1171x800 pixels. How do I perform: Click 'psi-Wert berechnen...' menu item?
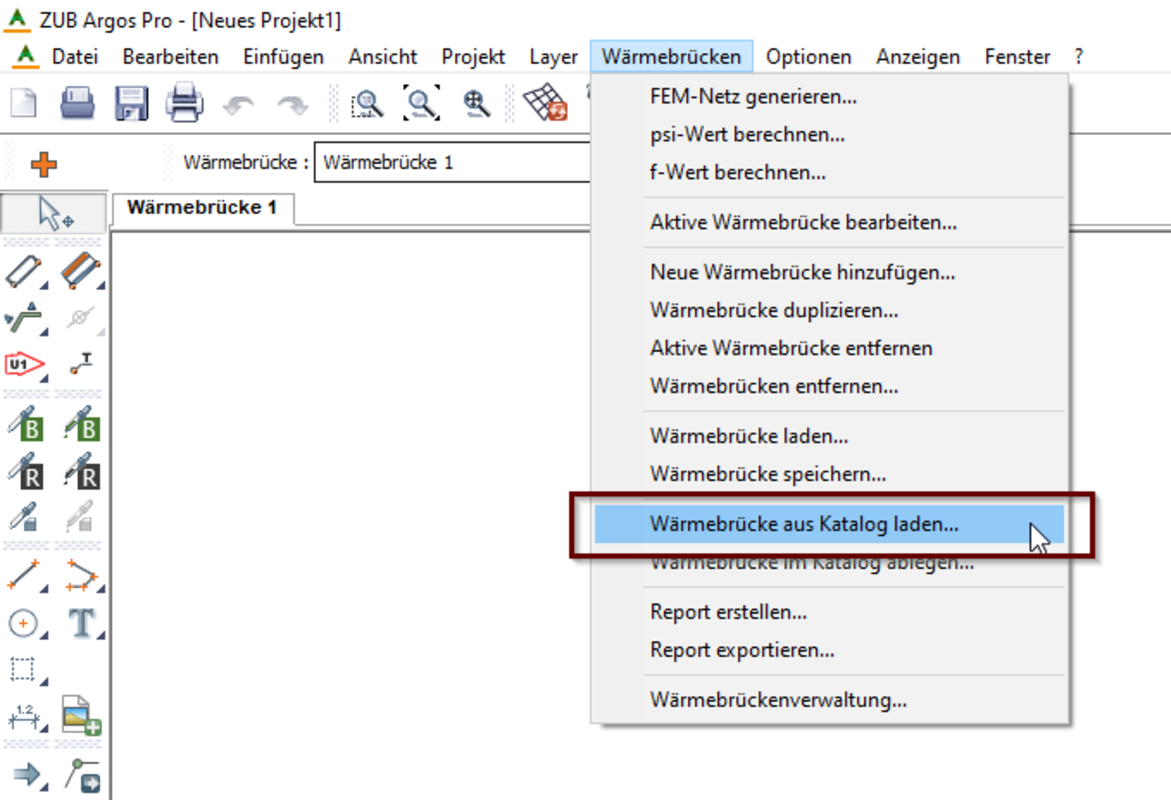tap(747, 134)
